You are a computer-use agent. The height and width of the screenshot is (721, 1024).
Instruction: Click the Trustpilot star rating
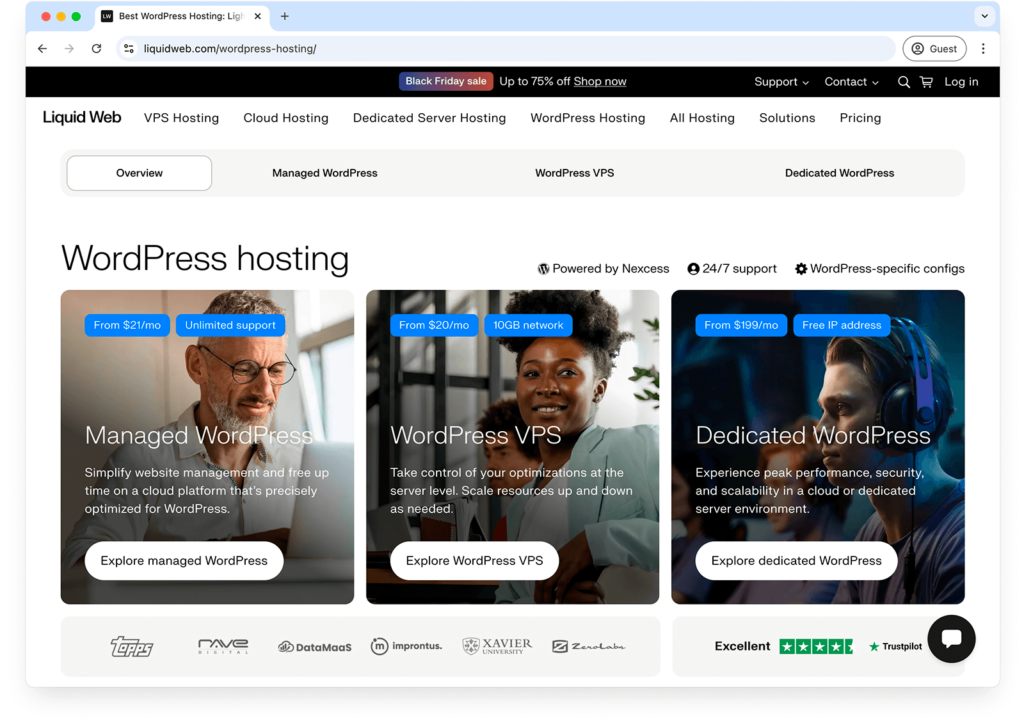pyautogui.click(x=816, y=647)
